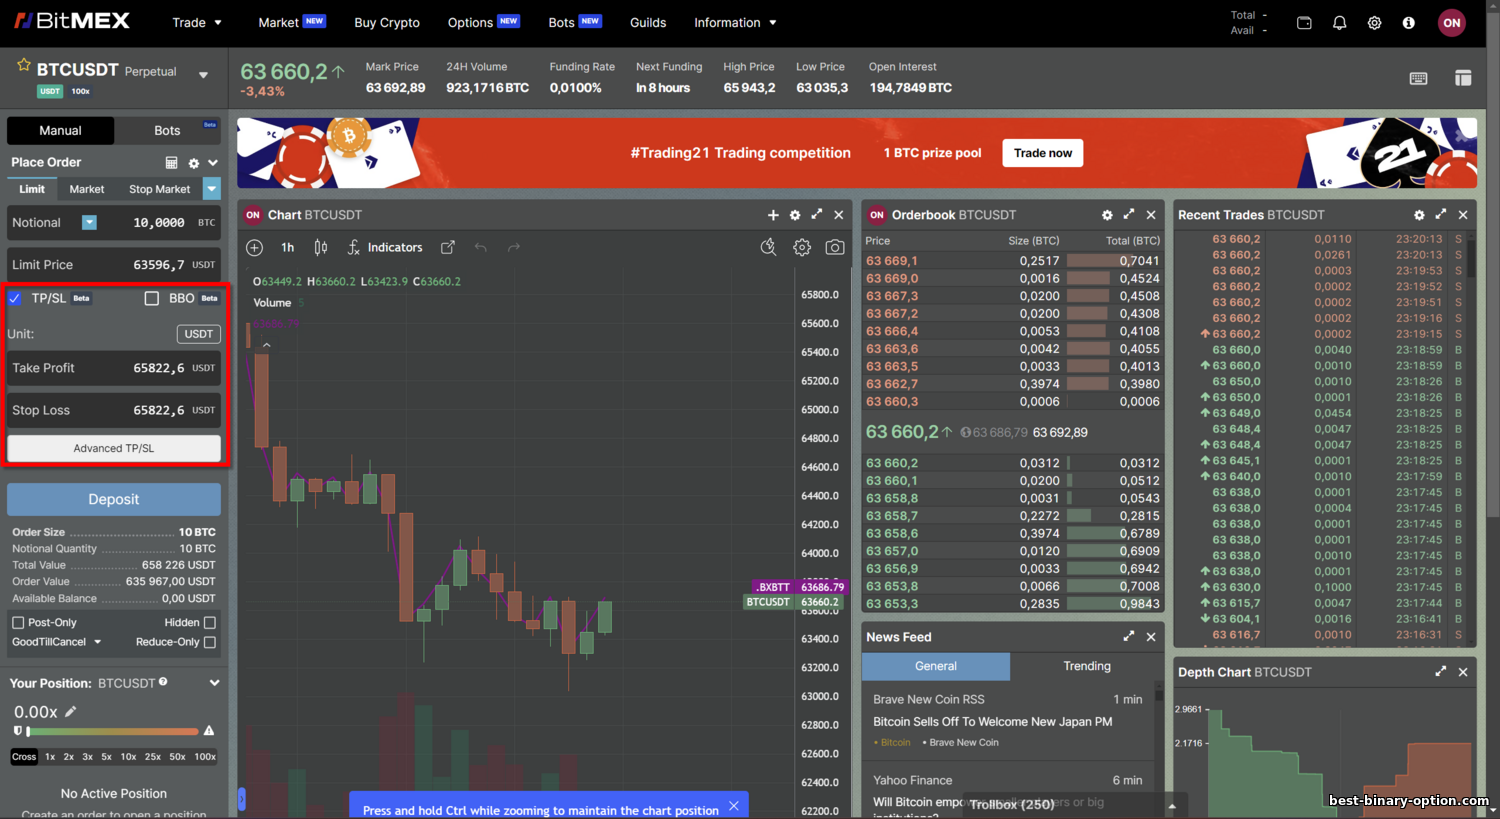The height and width of the screenshot is (819, 1500).
Task: Toggle the Chart BTCUSDT ON switch
Action: coord(253,215)
